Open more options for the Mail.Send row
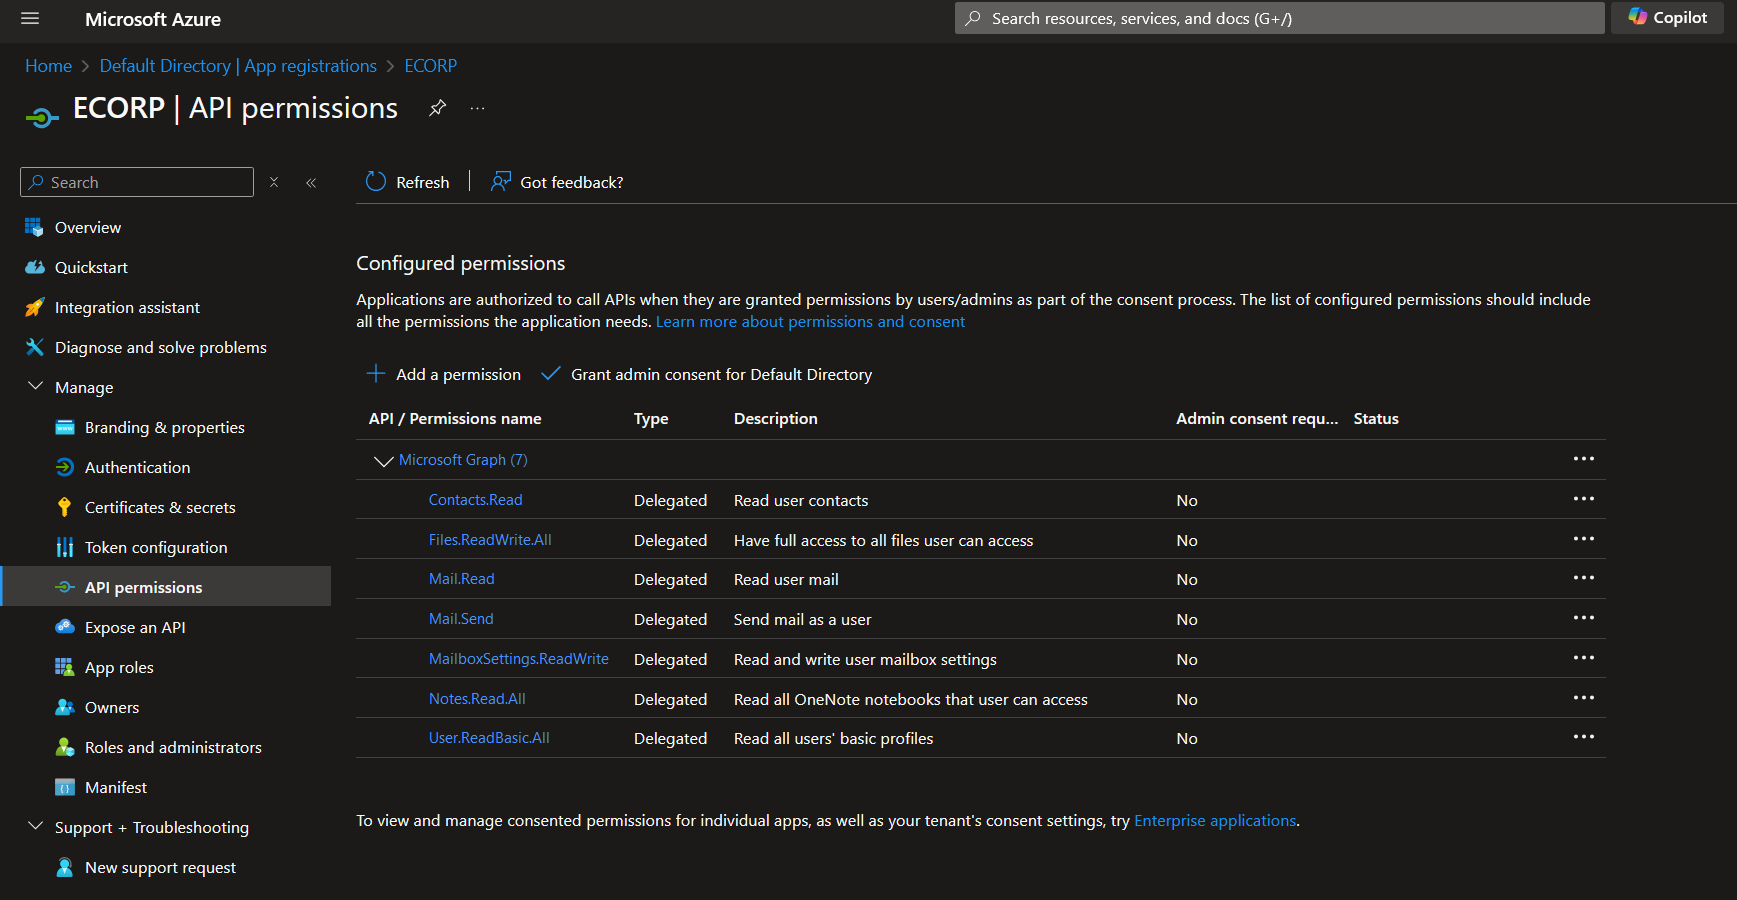This screenshot has width=1737, height=900. coord(1584,618)
